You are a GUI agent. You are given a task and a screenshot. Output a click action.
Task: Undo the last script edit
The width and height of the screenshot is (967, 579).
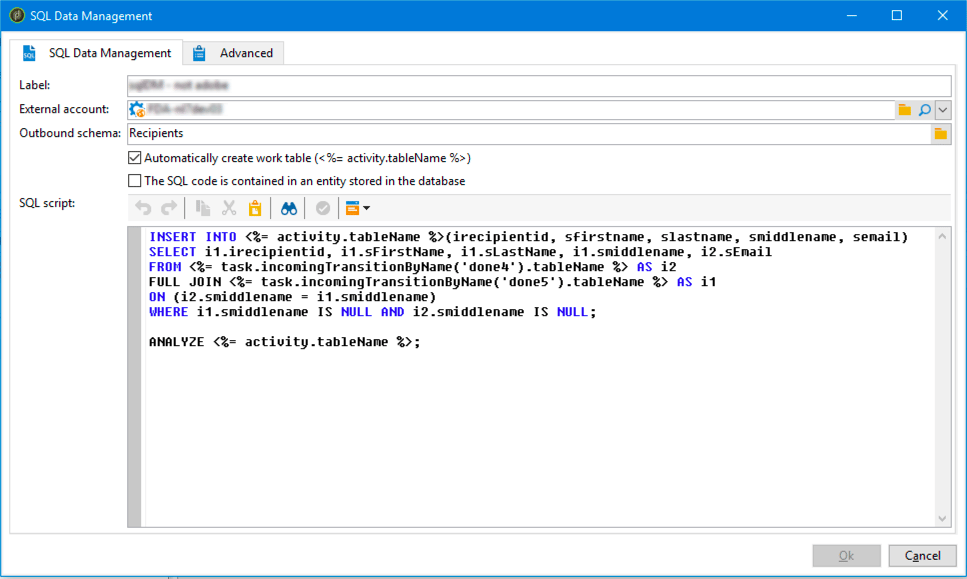pyautogui.click(x=143, y=208)
